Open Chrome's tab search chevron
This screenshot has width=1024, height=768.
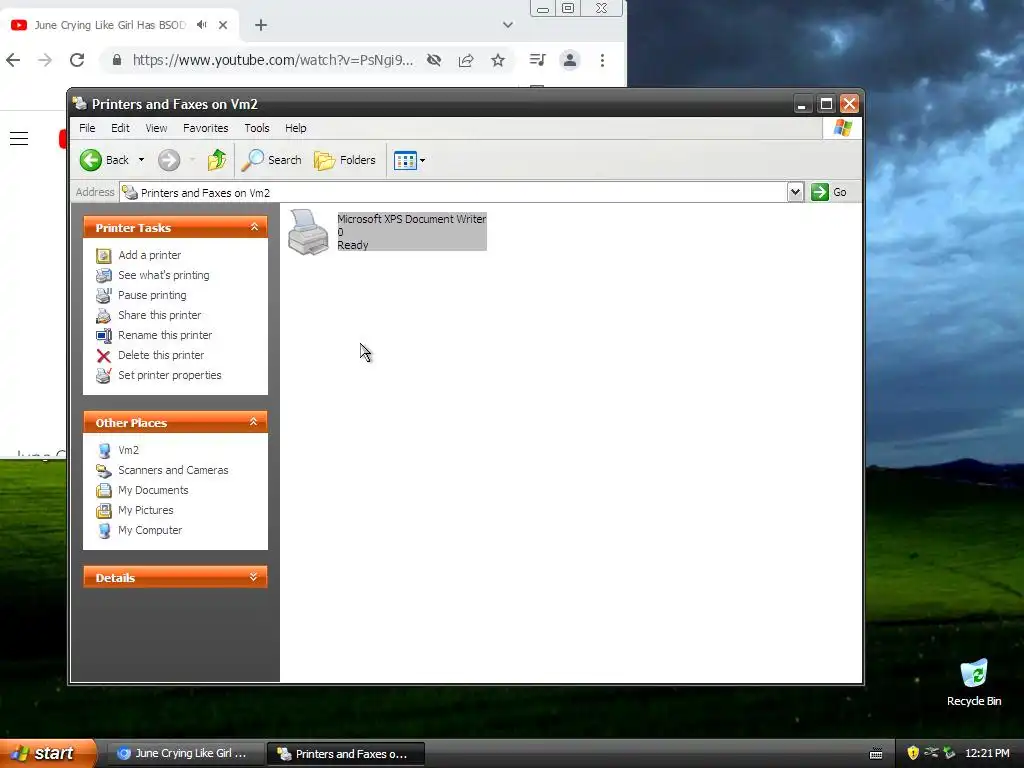point(507,25)
